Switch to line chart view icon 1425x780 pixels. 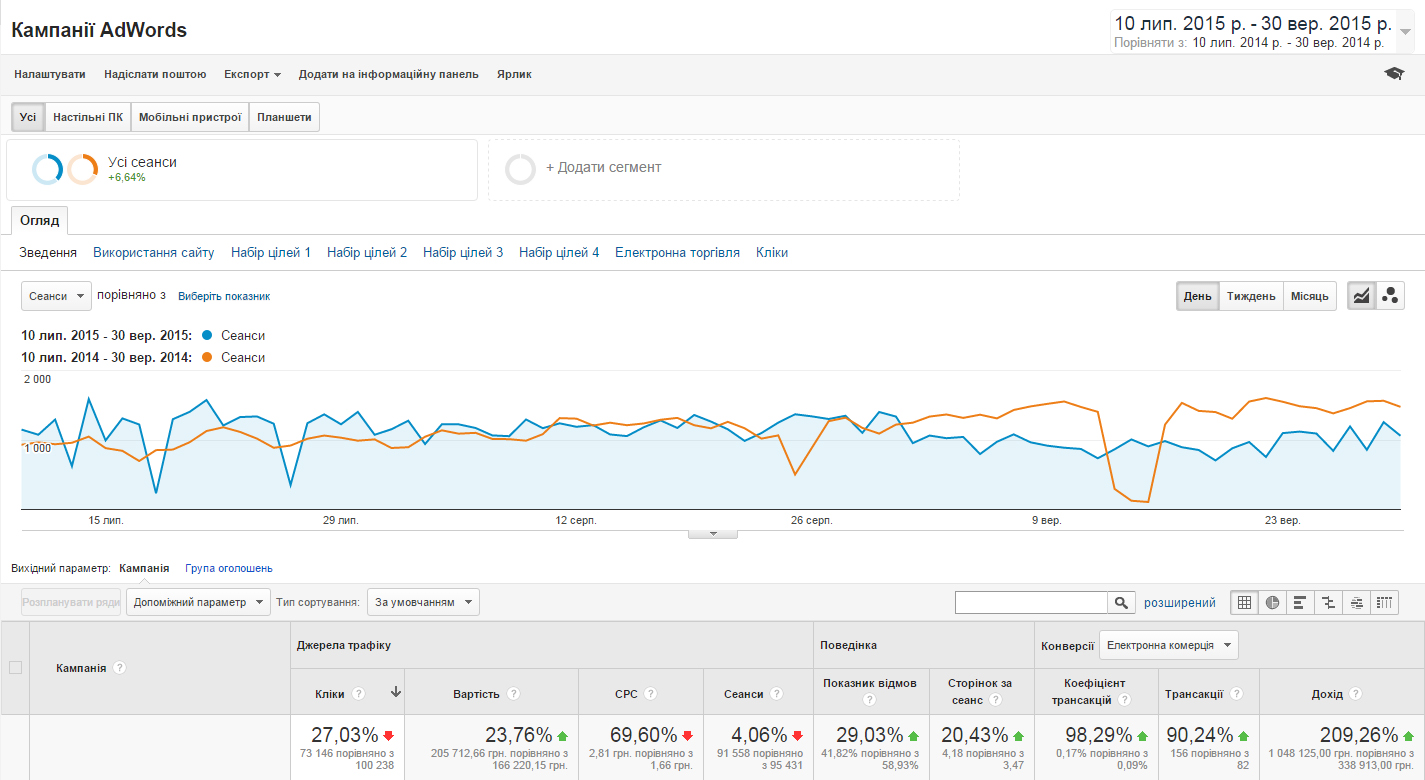point(1362,296)
